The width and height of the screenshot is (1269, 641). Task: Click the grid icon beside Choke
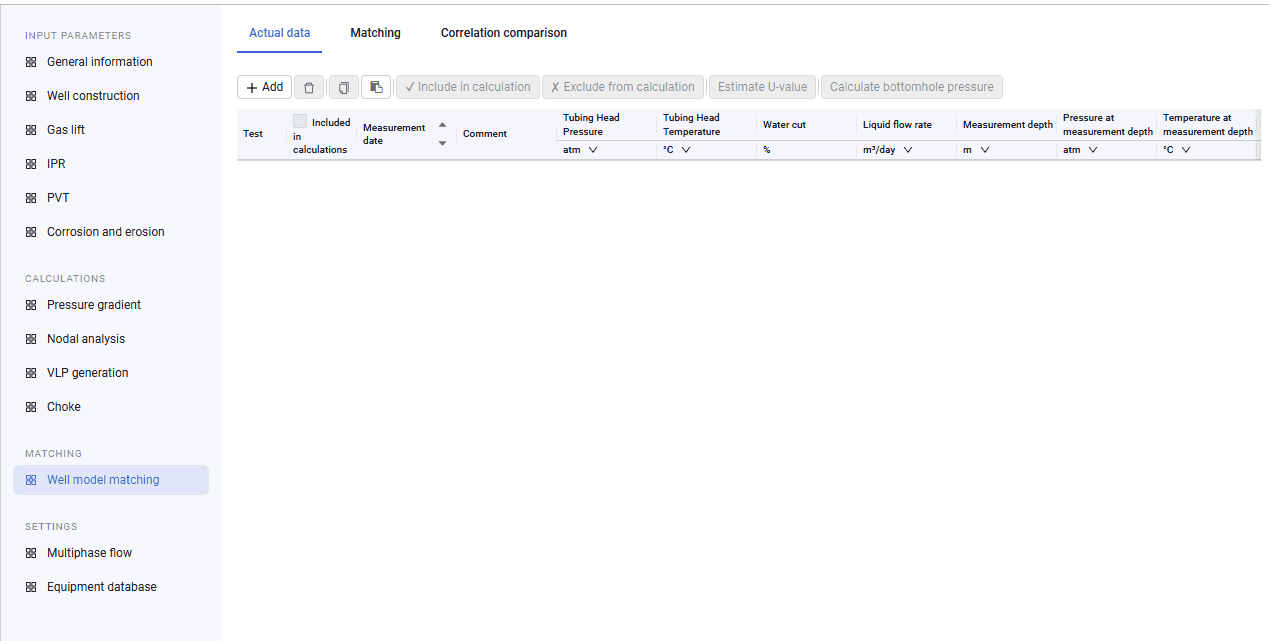point(31,407)
